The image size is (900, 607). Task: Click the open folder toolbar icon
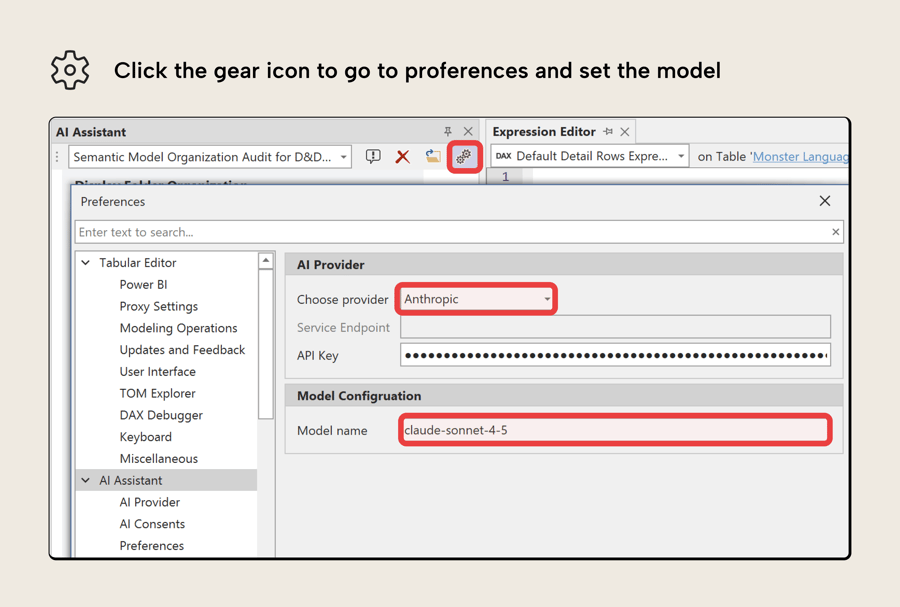pos(433,157)
